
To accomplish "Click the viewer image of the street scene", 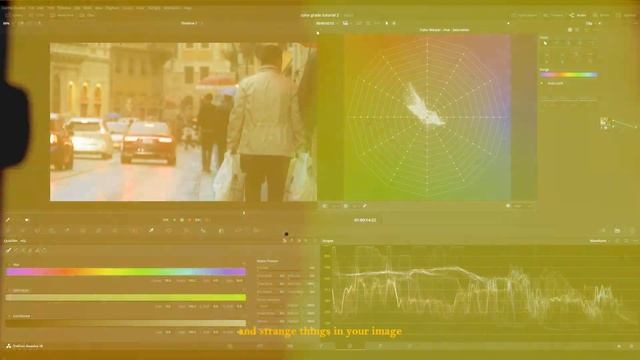I will click(x=183, y=122).
